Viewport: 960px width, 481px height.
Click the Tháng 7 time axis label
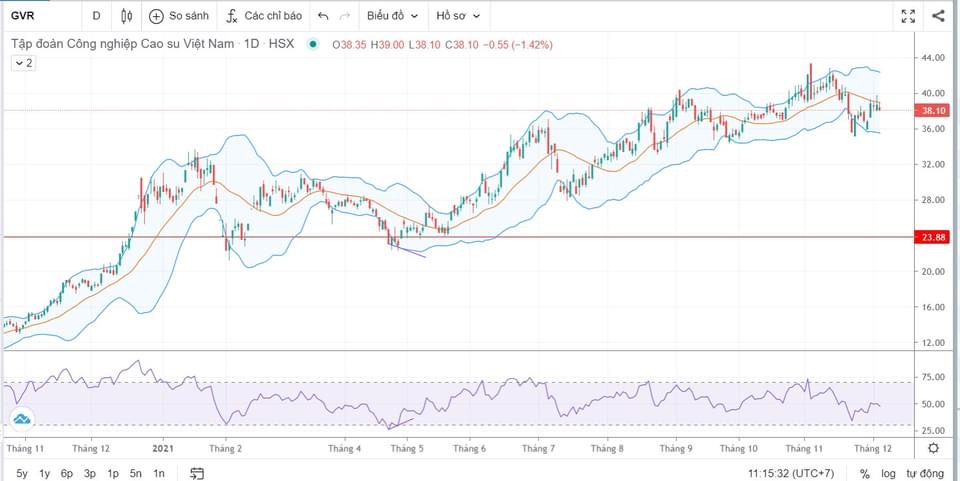pos(539,449)
